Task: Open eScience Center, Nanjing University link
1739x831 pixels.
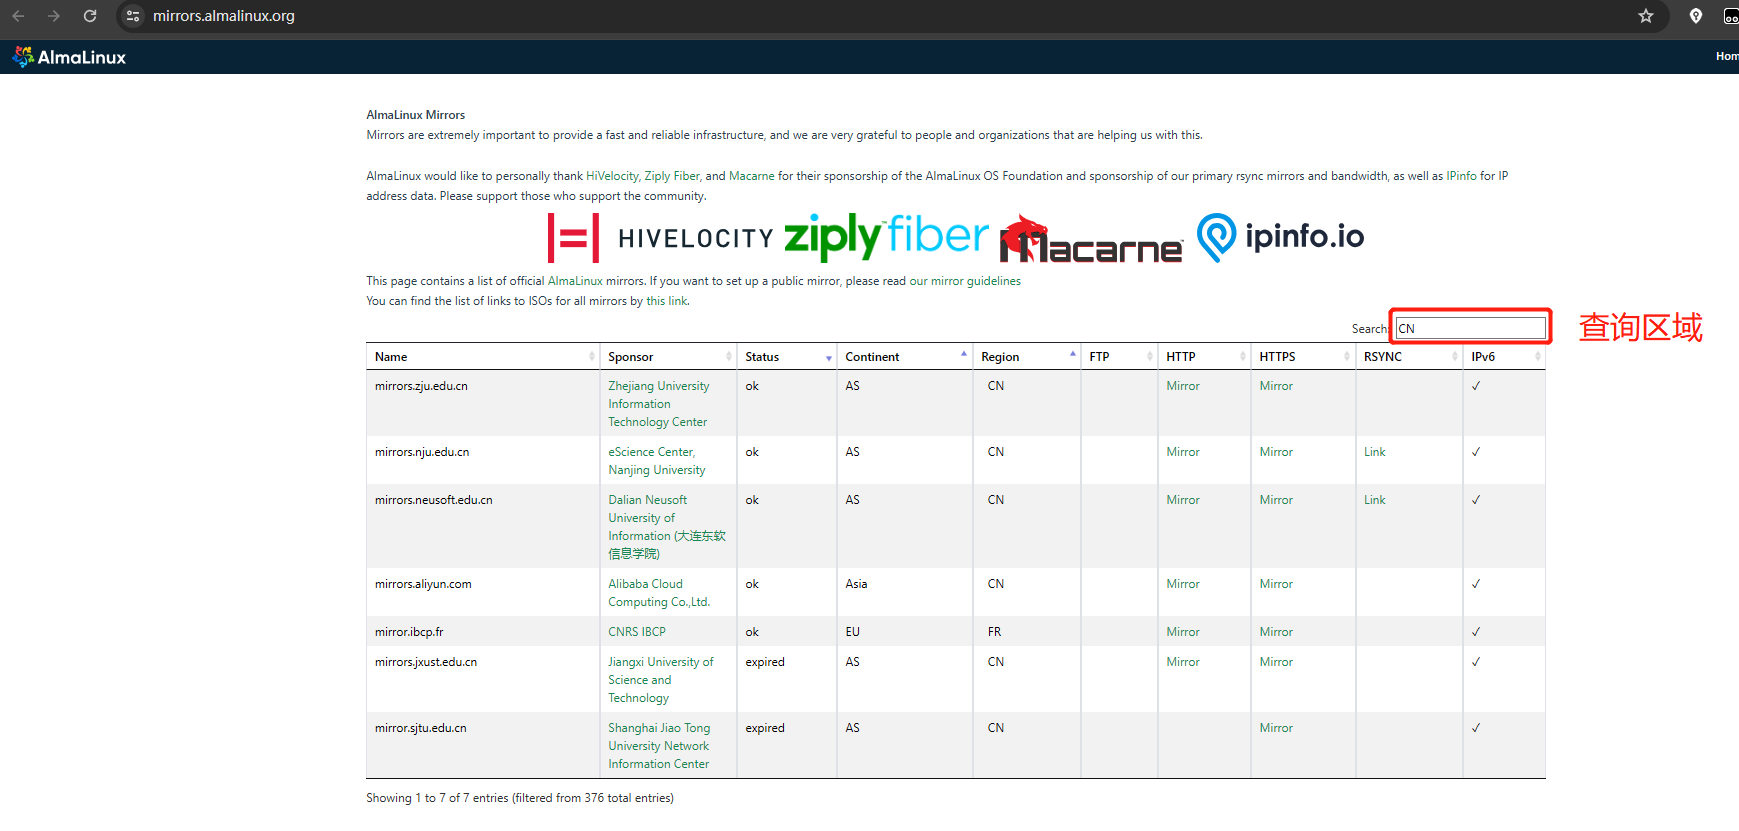Action: tap(657, 461)
